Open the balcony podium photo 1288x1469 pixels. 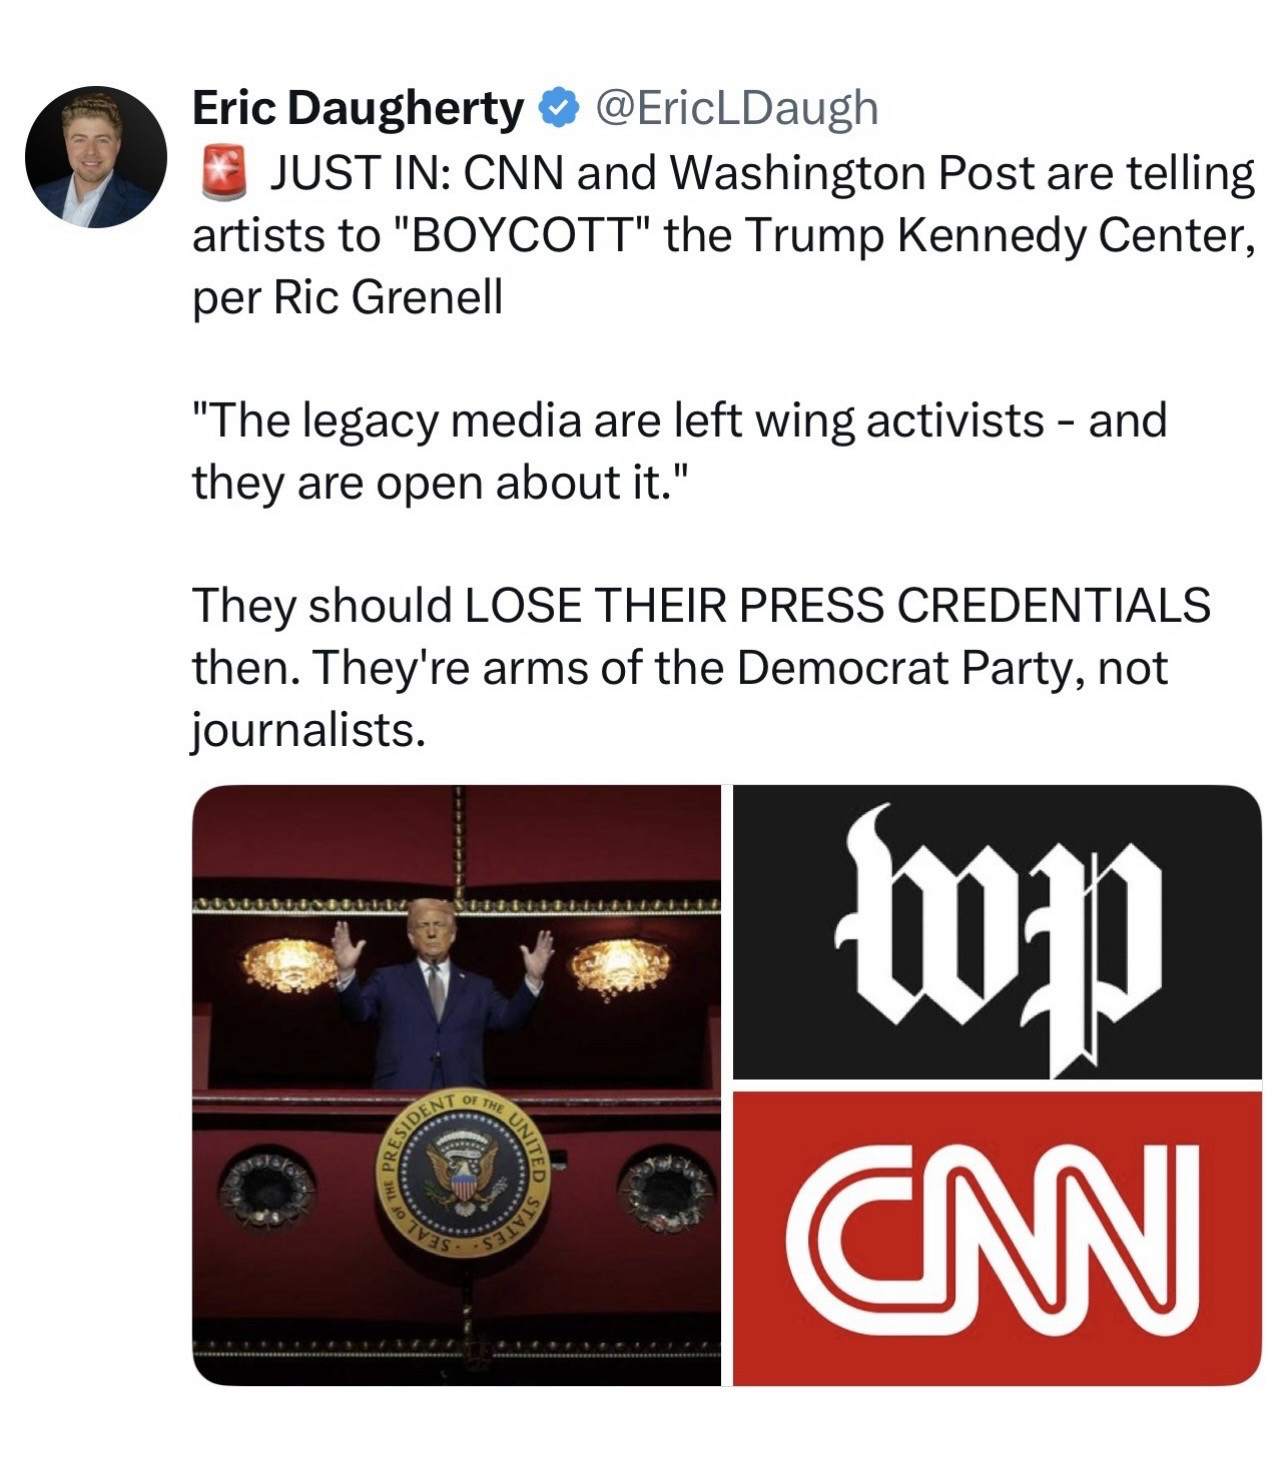tap(456, 1085)
